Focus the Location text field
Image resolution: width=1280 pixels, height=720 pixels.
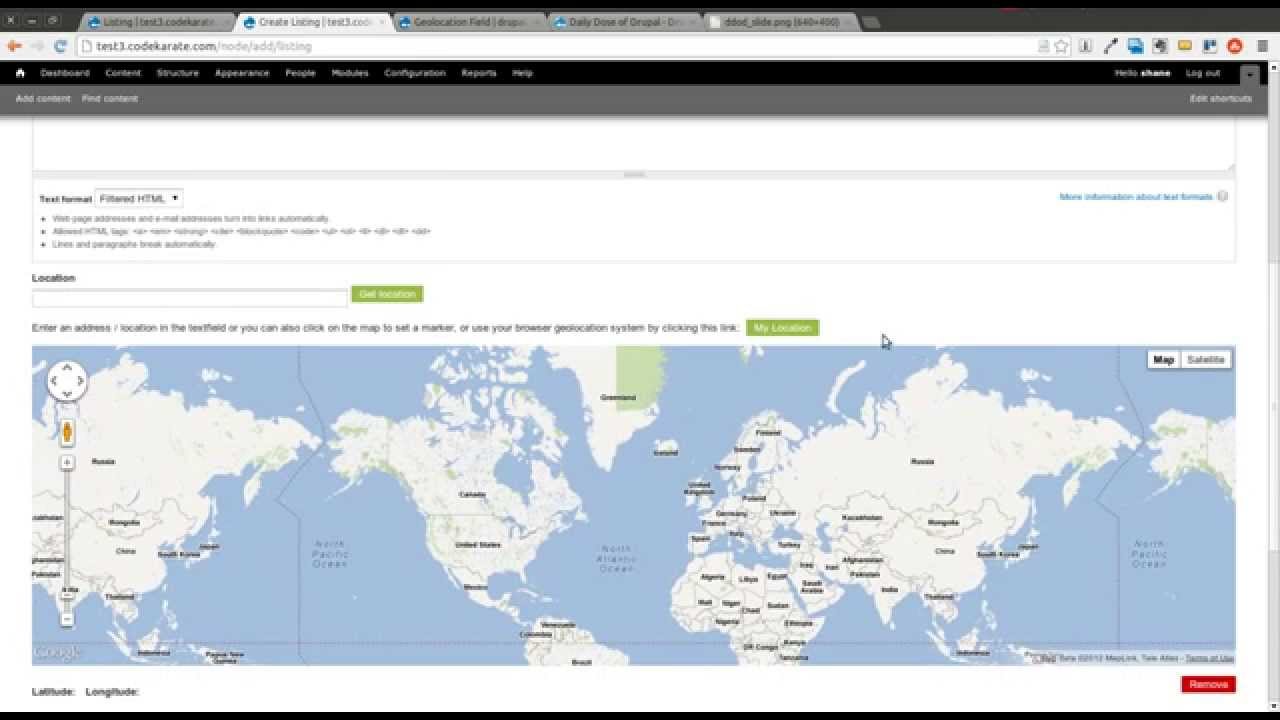(x=189, y=298)
